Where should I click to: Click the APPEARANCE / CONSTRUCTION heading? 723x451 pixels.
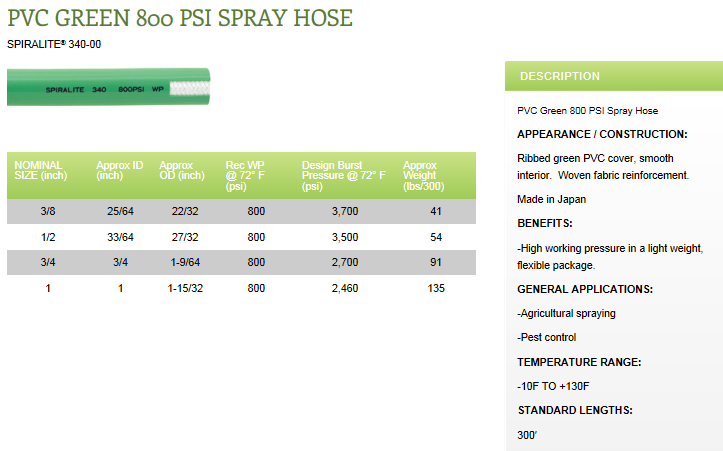tap(602, 134)
